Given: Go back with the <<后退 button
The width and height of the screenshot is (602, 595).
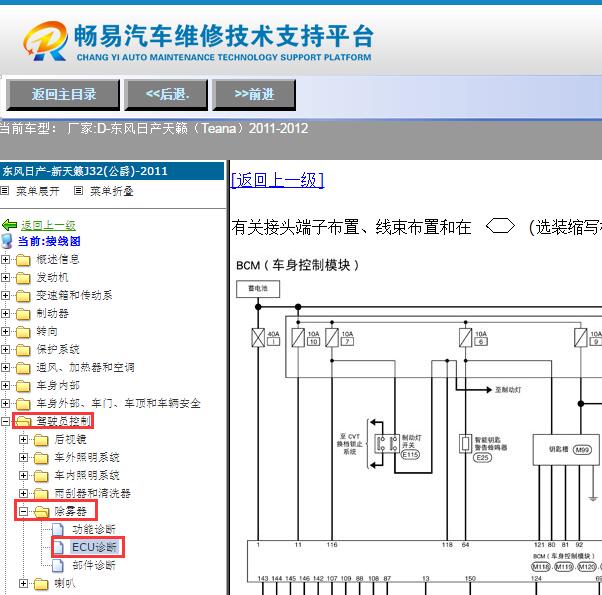Looking at the screenshot, I should 166,94.
